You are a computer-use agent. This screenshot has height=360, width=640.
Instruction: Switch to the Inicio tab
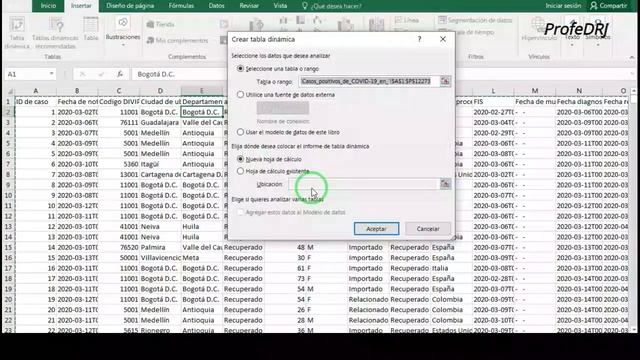(48, 6)
